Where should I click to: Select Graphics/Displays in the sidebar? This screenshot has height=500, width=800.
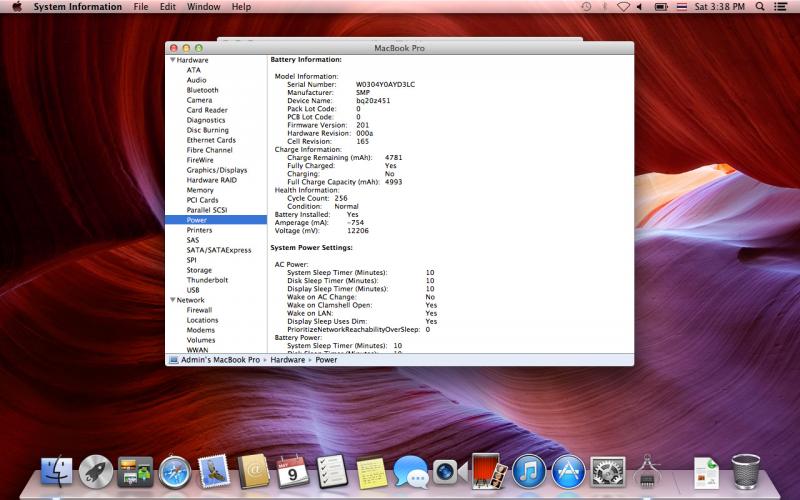[217, 170]
